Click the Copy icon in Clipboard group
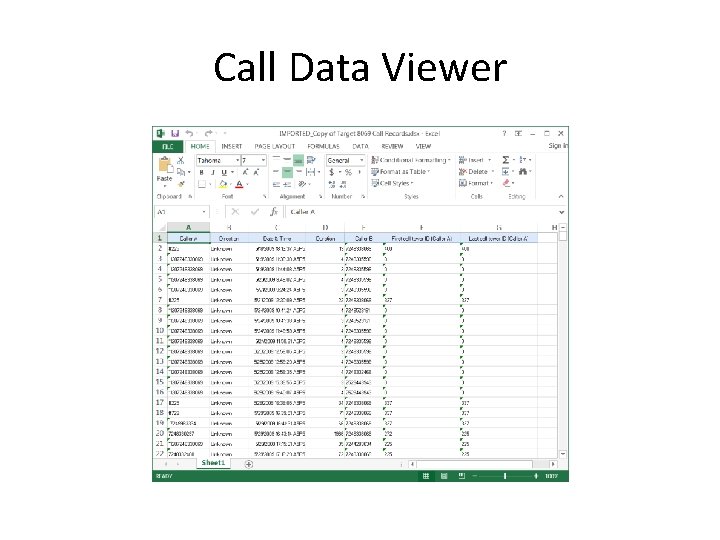This screenshot has width=720, height=540. tap(181, 172)
